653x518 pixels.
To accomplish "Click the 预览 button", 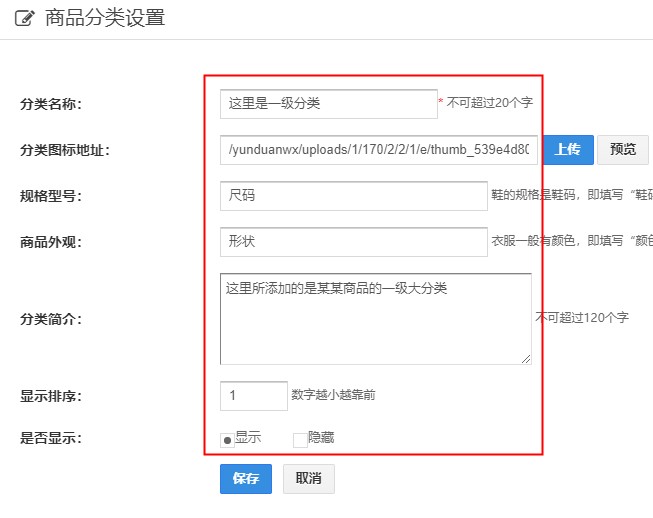I will click(x=622, y=150).
